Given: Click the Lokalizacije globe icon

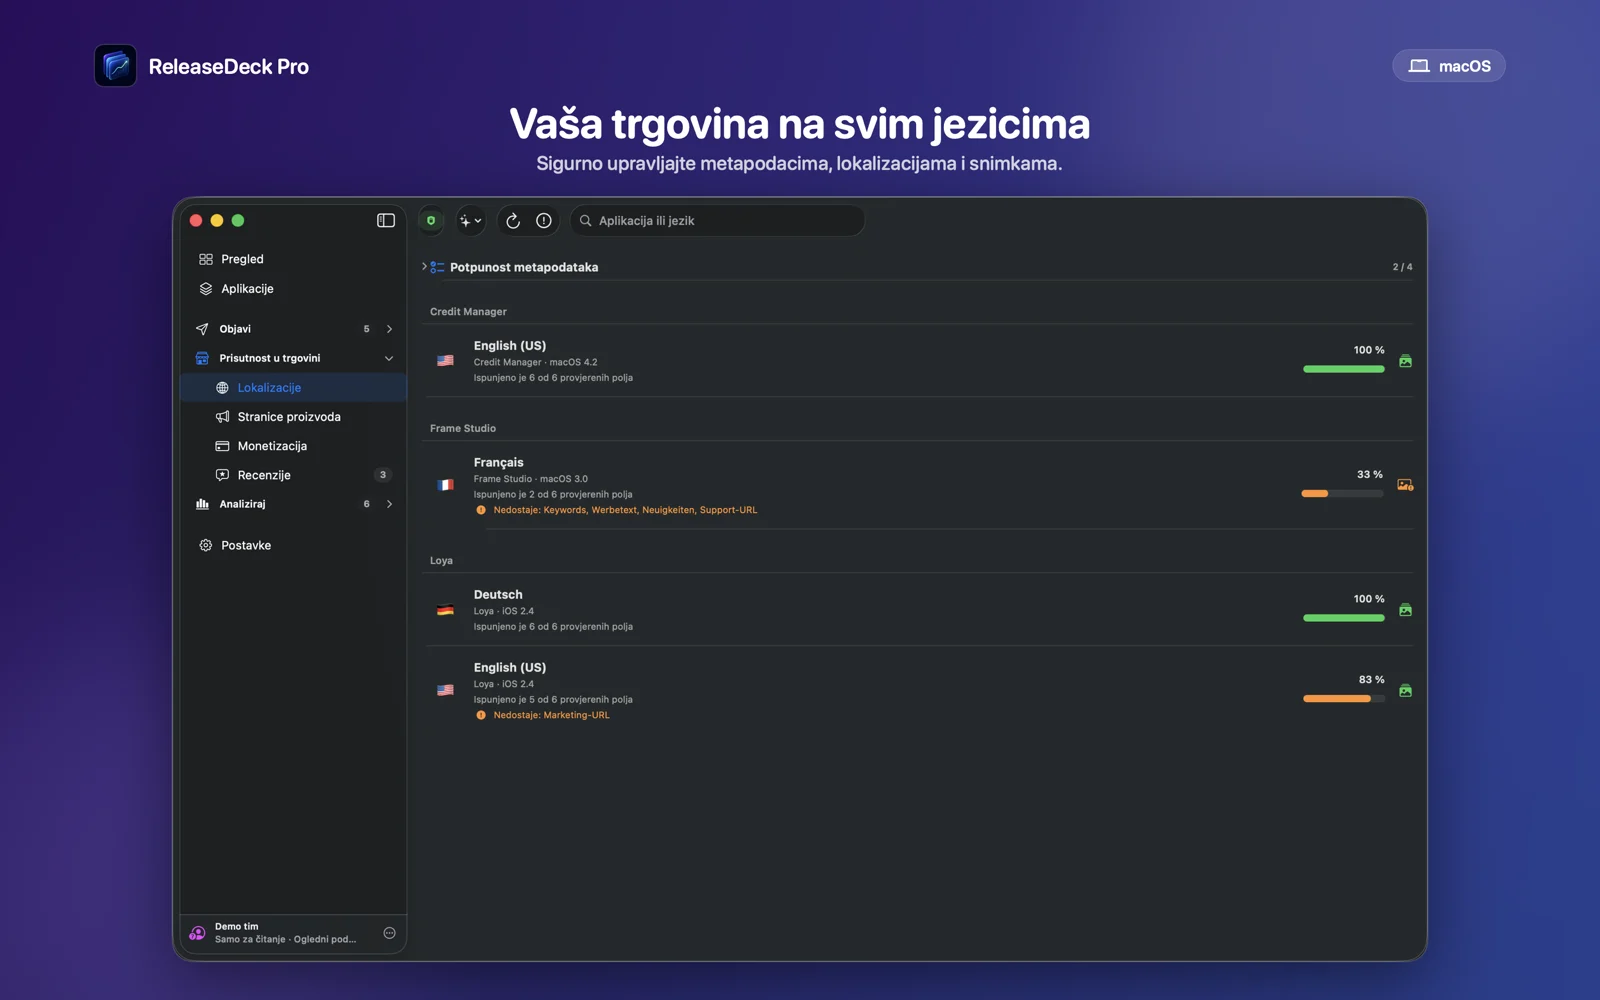Looking at the screenshot, I should pos(222,388).
